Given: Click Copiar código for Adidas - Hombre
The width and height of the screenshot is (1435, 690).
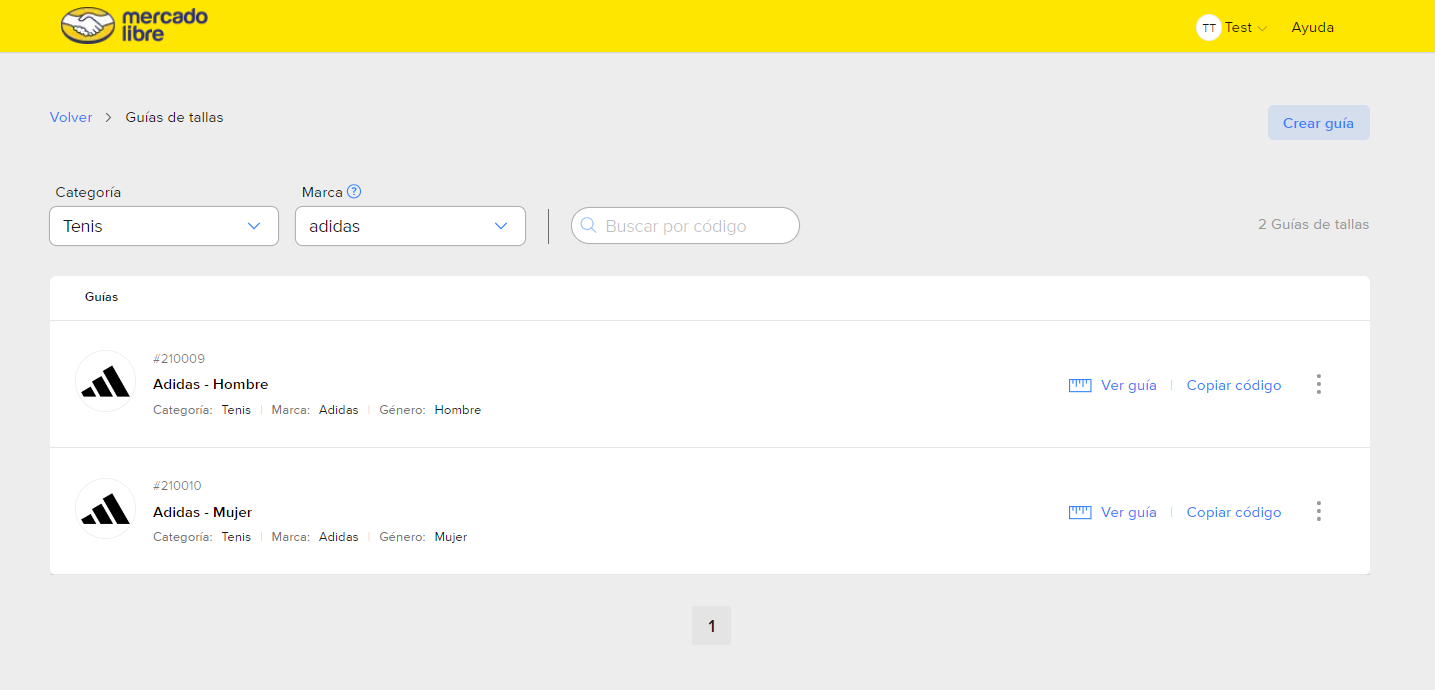Looking at the screenshot, I should 1234,385.
